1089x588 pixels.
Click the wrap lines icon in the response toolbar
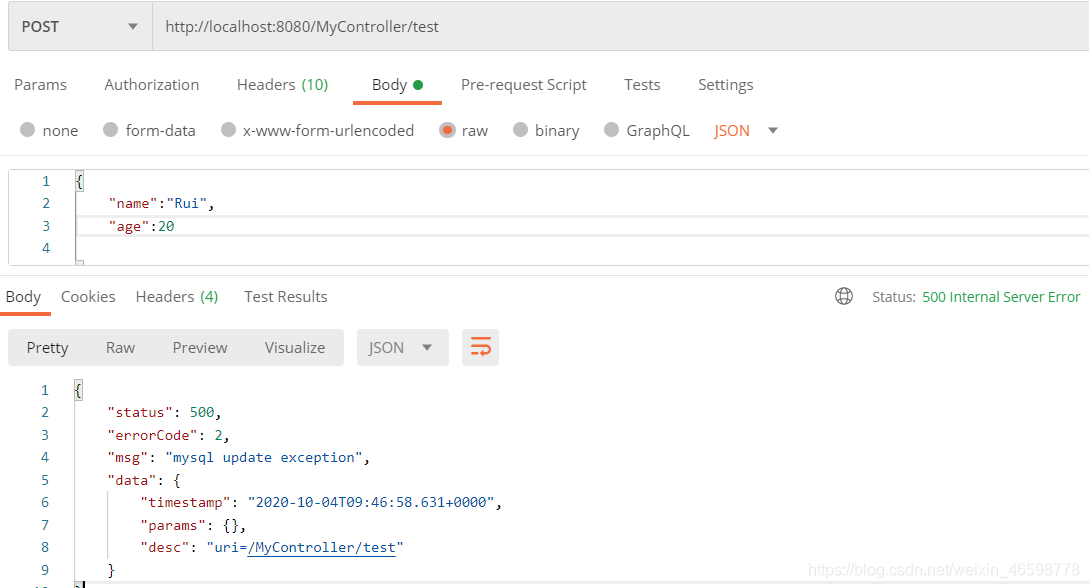[x=480, y=347]
